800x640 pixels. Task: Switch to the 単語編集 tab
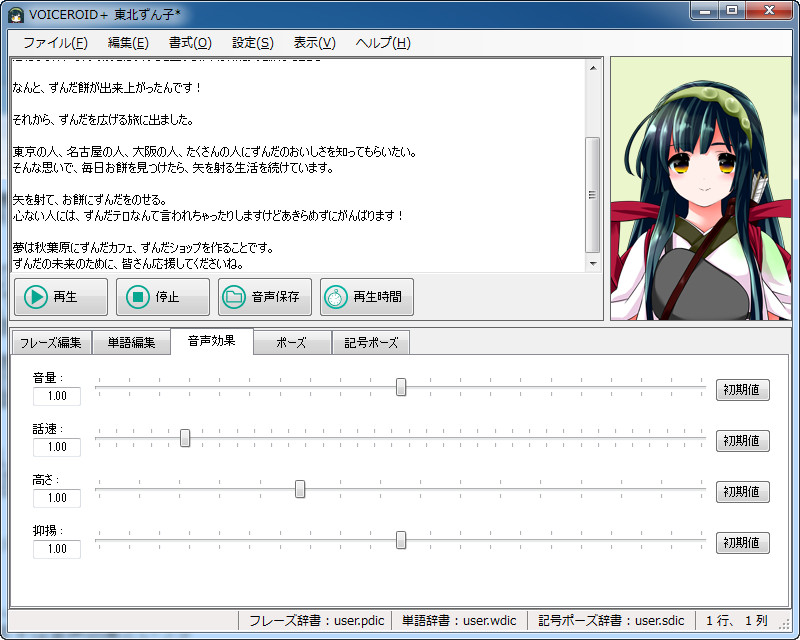pyautogui.click(x=131, y=342)
